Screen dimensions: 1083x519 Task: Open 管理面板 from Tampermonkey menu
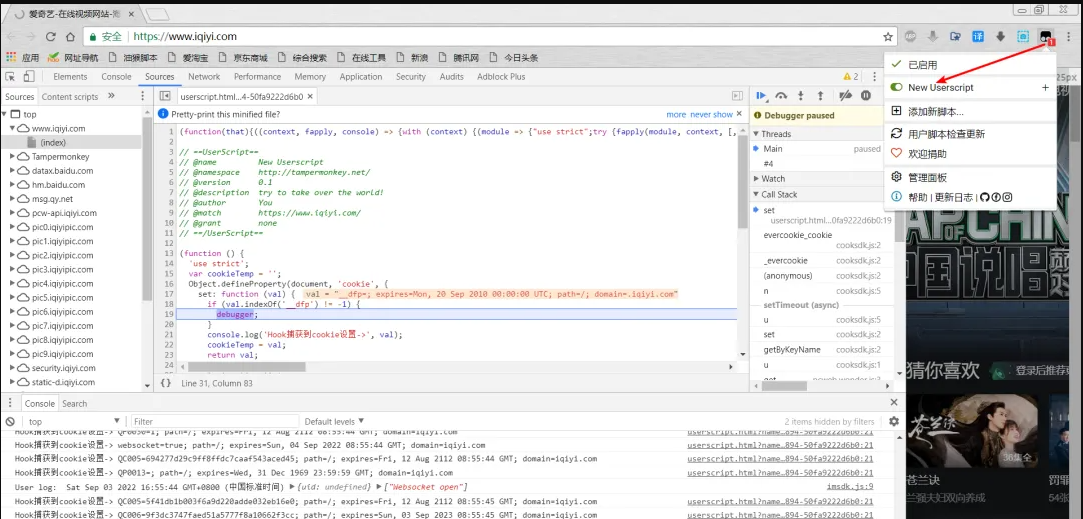tap(927, 177)
